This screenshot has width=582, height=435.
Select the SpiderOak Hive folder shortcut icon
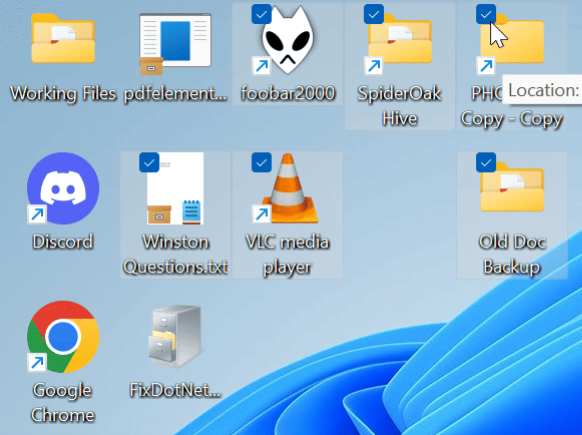(400, 39)
